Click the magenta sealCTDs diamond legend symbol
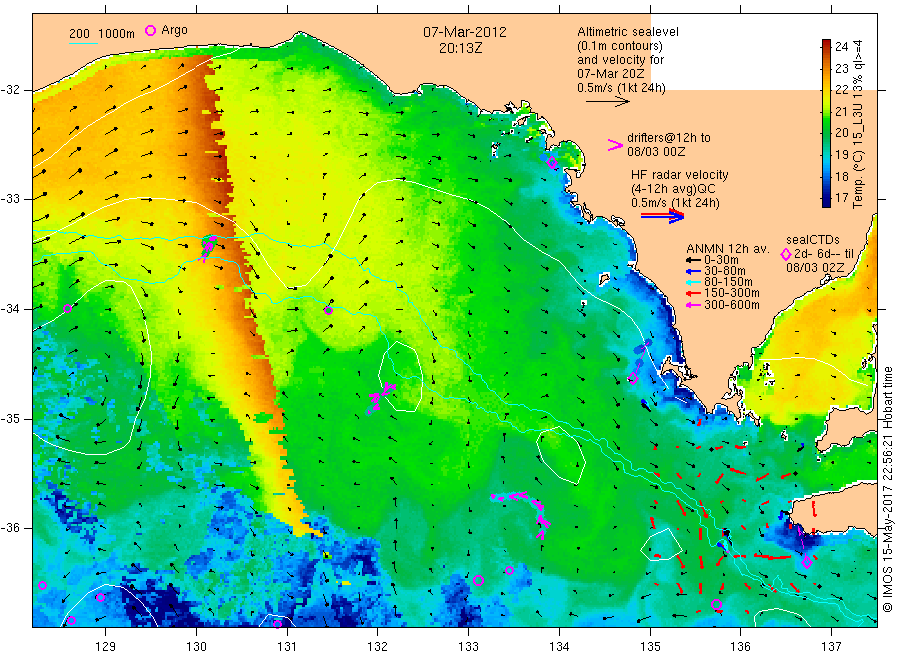 786,254
